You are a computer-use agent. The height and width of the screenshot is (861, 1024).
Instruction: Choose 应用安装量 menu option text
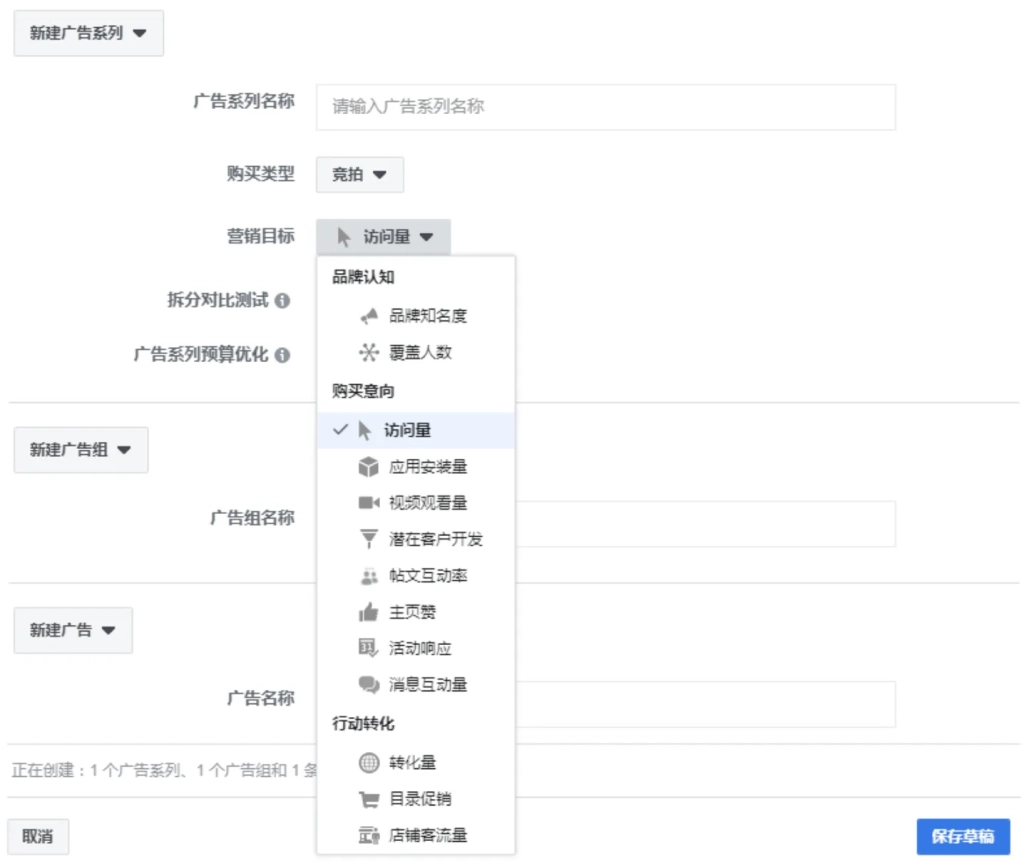click(x=428, y=466)
